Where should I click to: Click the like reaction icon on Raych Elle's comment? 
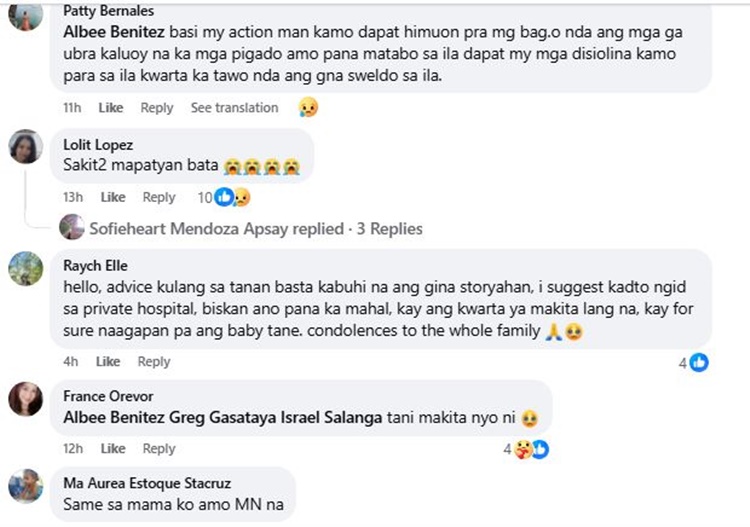tap(699, 362)
